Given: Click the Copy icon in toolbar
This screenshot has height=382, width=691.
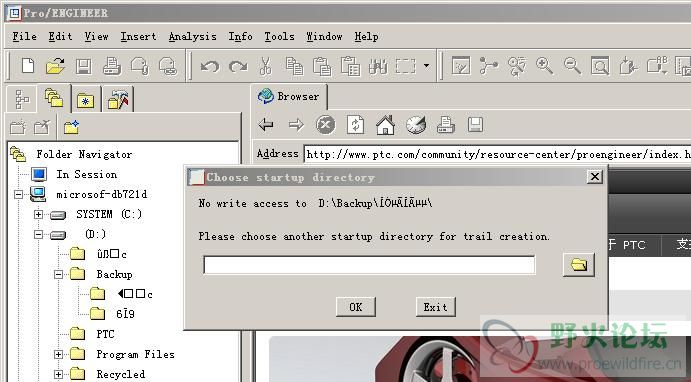Looking at the screenshot, I should pyautogui.click(x=294, y=66).
